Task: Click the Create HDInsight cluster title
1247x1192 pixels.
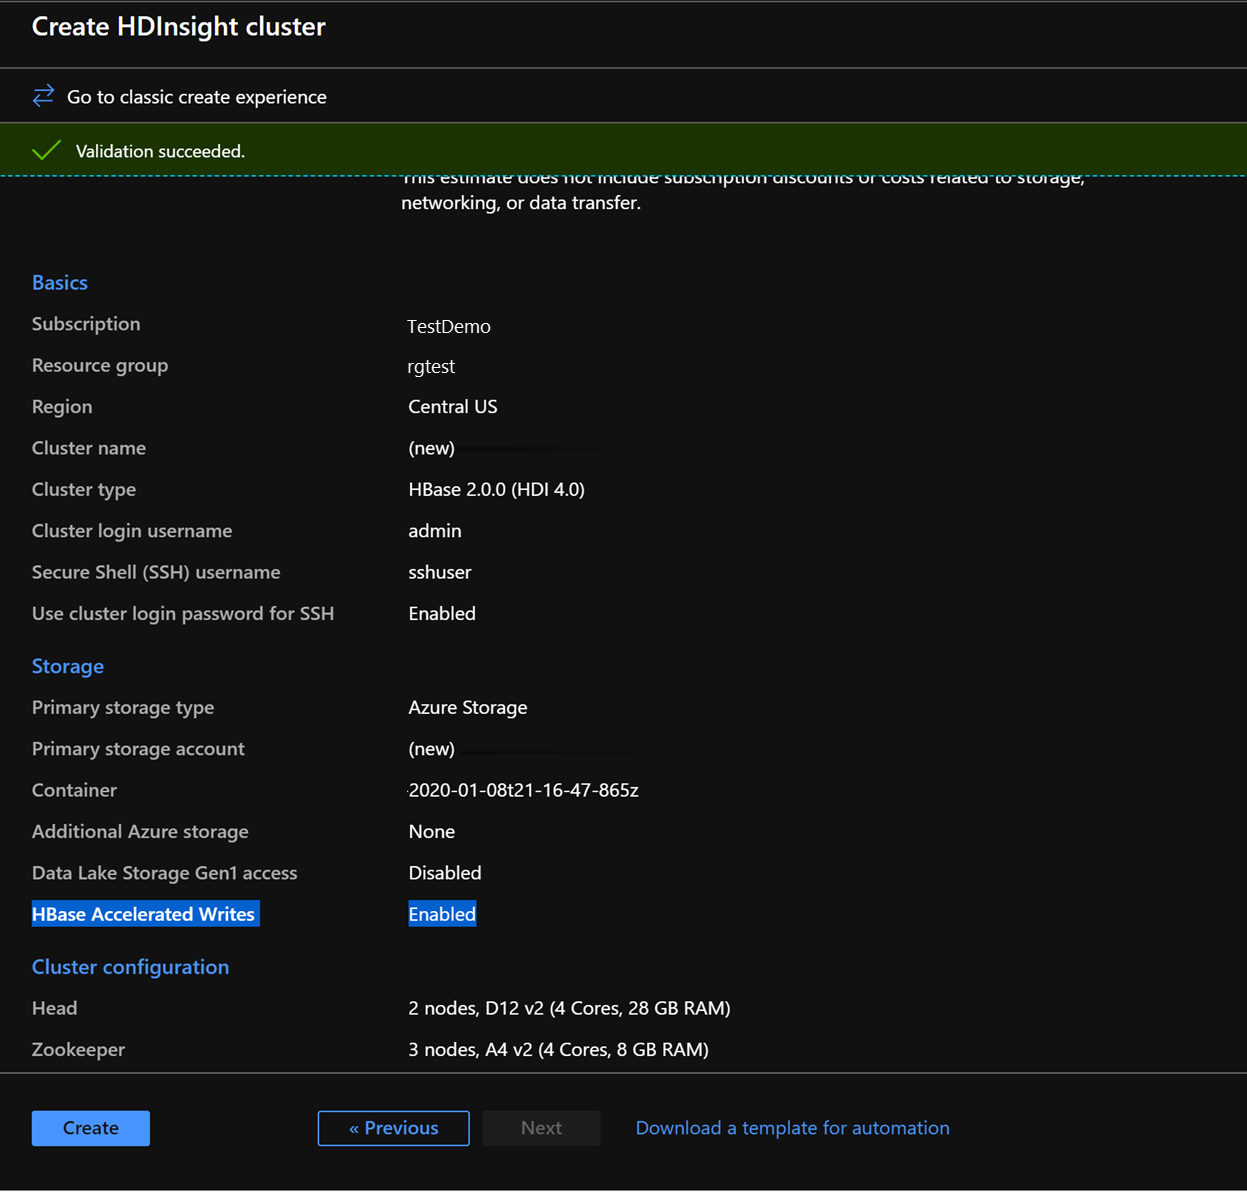Action: click(178, 27)
